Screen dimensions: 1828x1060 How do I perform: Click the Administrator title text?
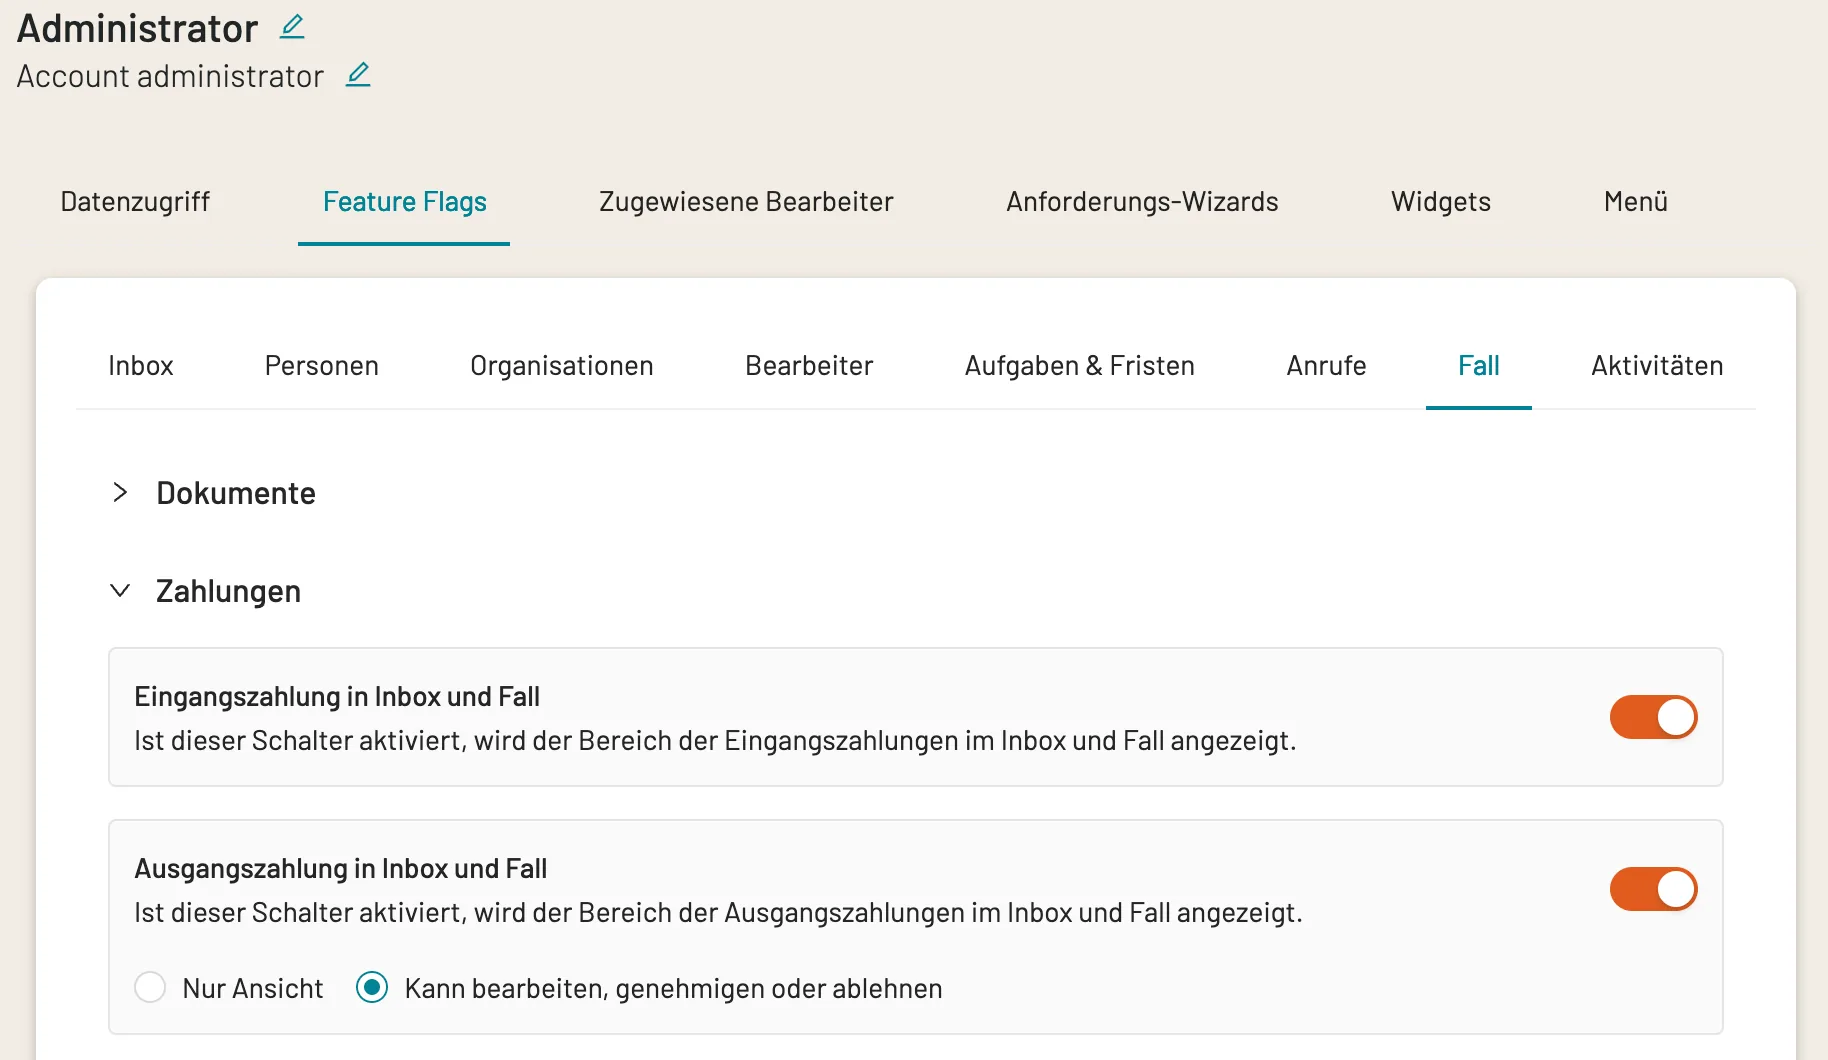(138, 28)
